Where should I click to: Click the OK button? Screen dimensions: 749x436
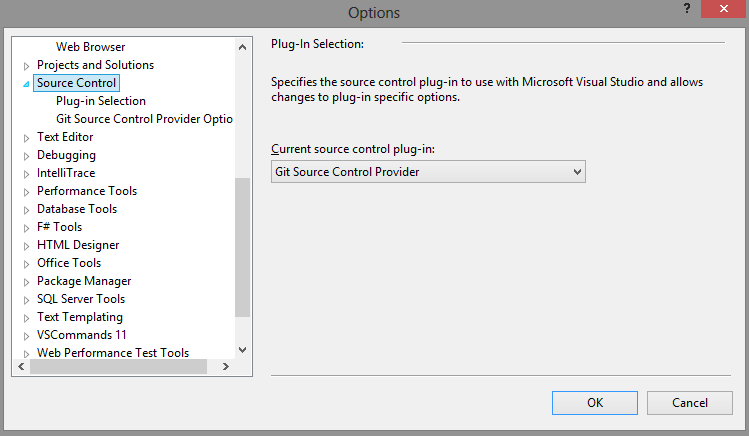pyautogui.click(x=595, y=403)
